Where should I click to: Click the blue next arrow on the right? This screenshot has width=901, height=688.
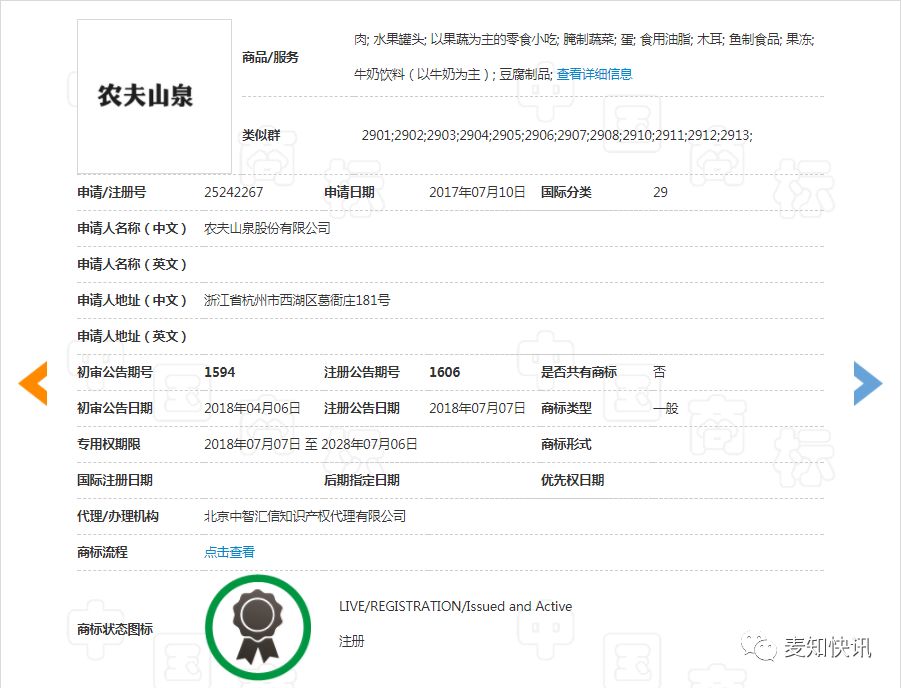coord(867,384)
